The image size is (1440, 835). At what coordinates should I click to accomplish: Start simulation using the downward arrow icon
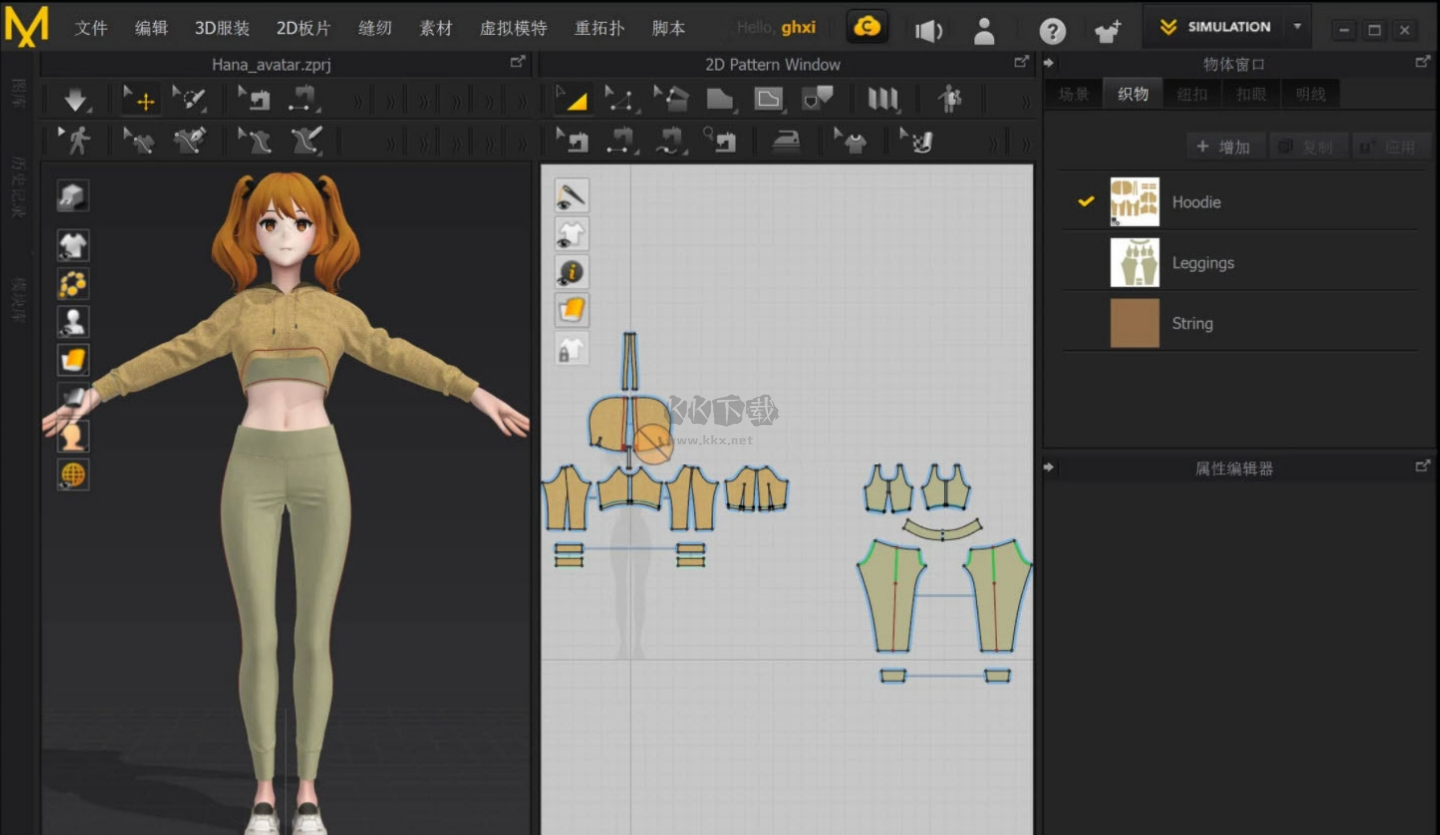[75, 99]
